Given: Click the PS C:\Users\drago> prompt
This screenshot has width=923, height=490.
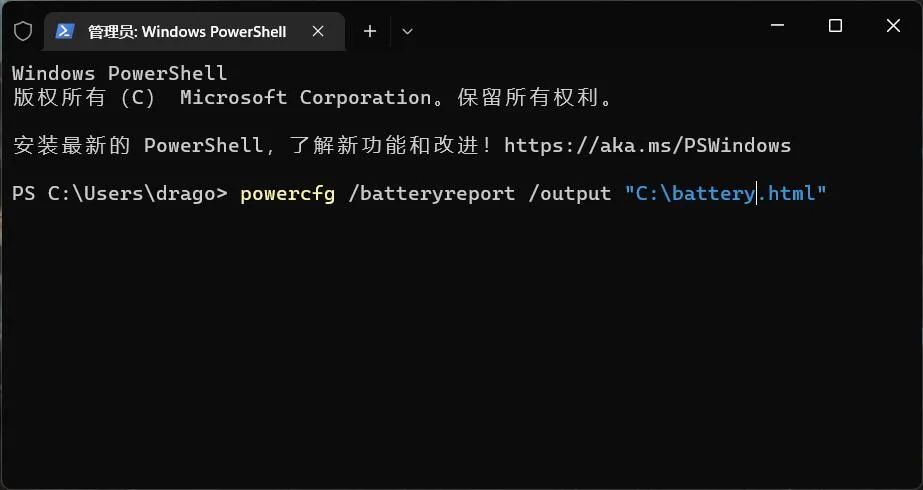Looking at the screenshot, I should (119, 193).
